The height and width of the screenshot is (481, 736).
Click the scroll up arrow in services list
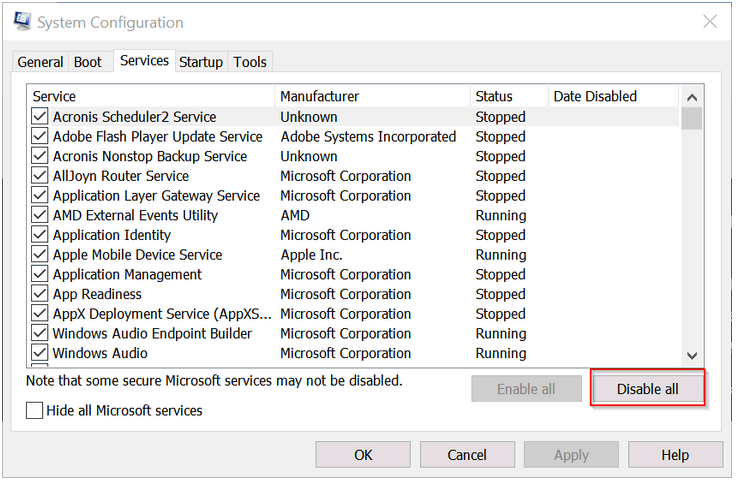pos(692,98)
